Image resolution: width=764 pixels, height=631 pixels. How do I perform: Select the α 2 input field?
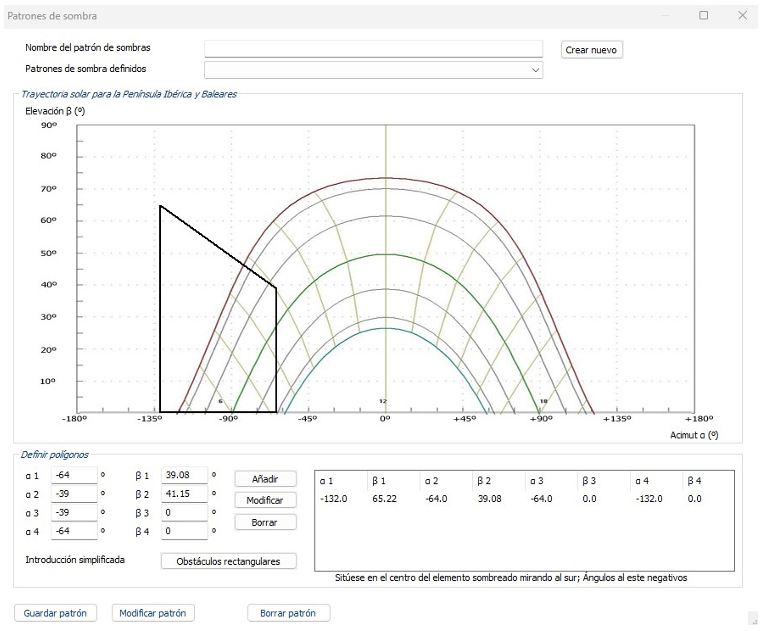(x=75, y=494)
